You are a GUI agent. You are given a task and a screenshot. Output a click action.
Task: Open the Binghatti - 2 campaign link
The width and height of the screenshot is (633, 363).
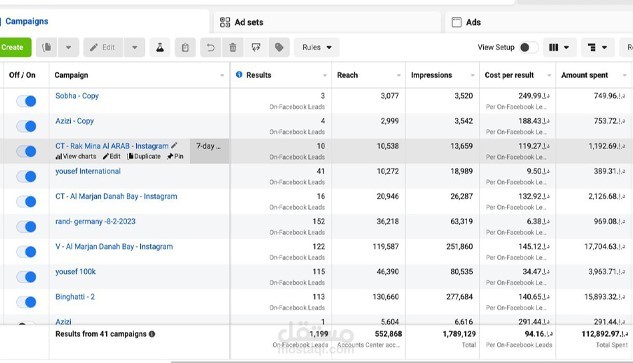(75, 297)
